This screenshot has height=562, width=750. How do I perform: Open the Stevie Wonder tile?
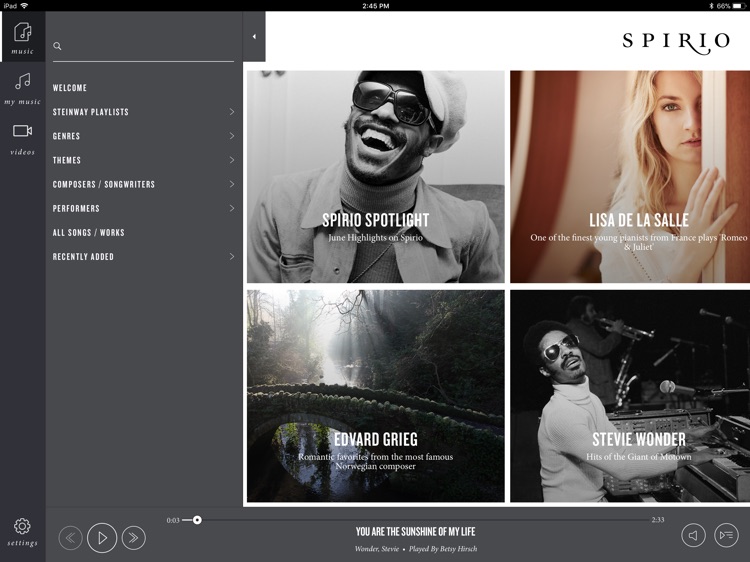tap(630, 396)
